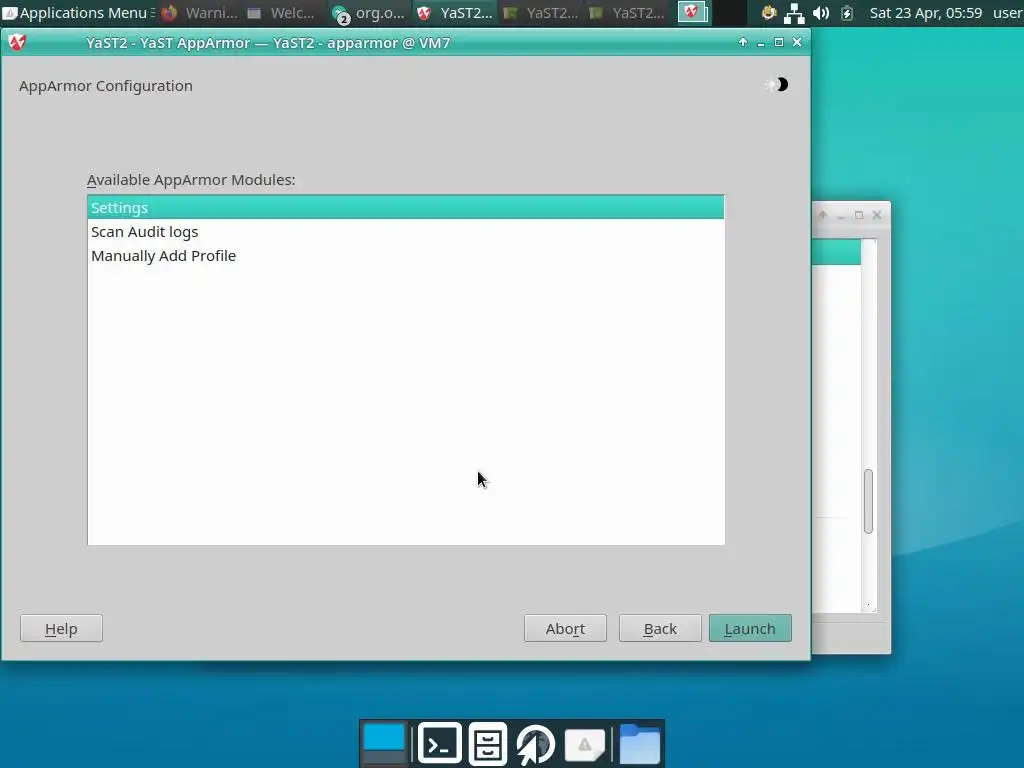
Task: Switch to the third YaST2 taskbar entry
Action: pos(627,12)
